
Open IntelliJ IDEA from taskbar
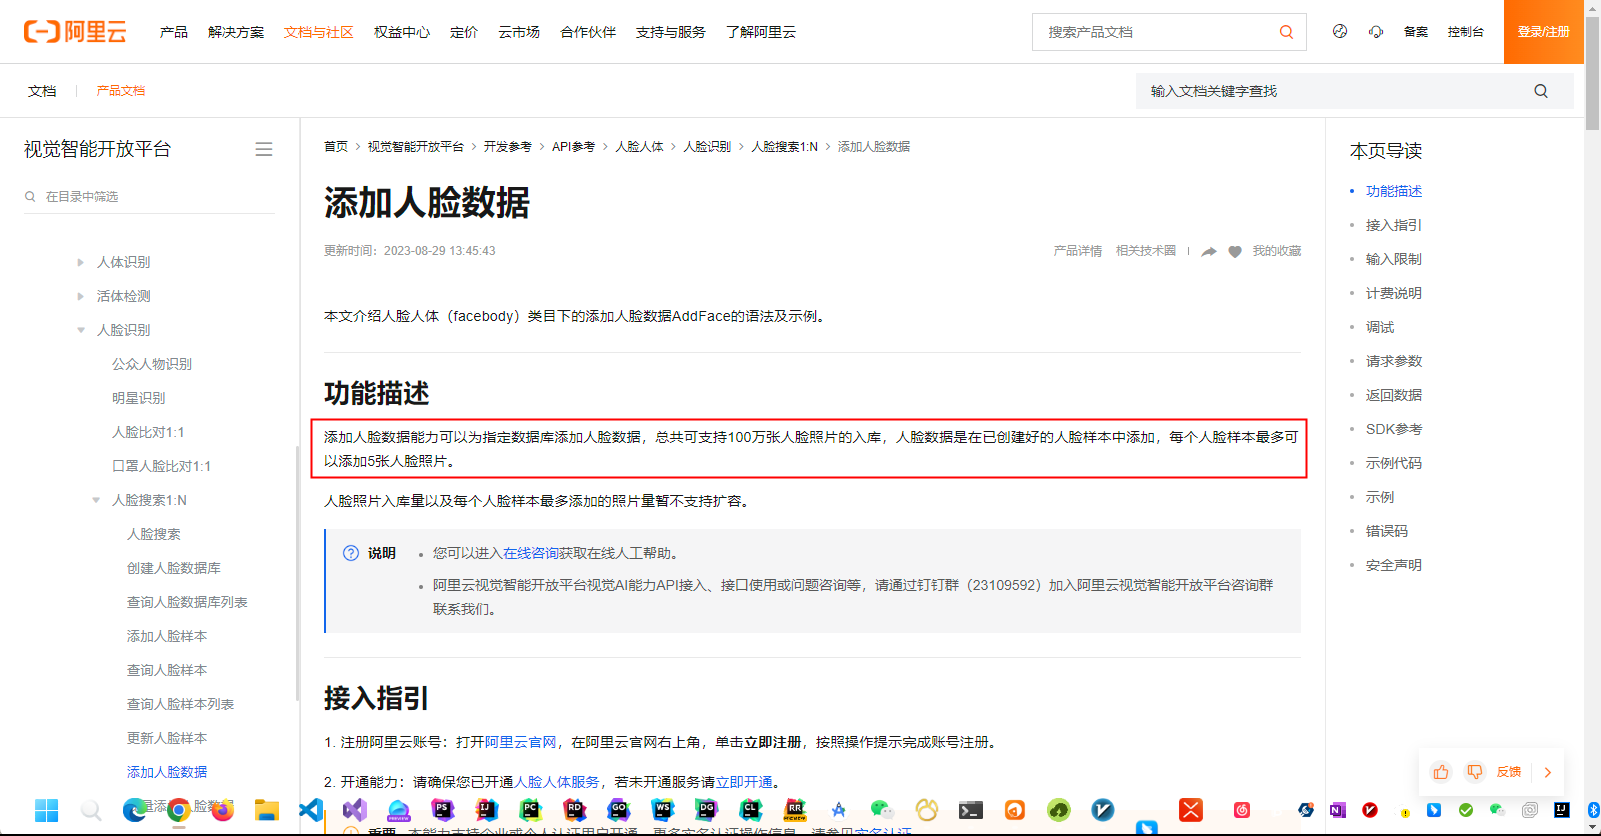(487, 810)
